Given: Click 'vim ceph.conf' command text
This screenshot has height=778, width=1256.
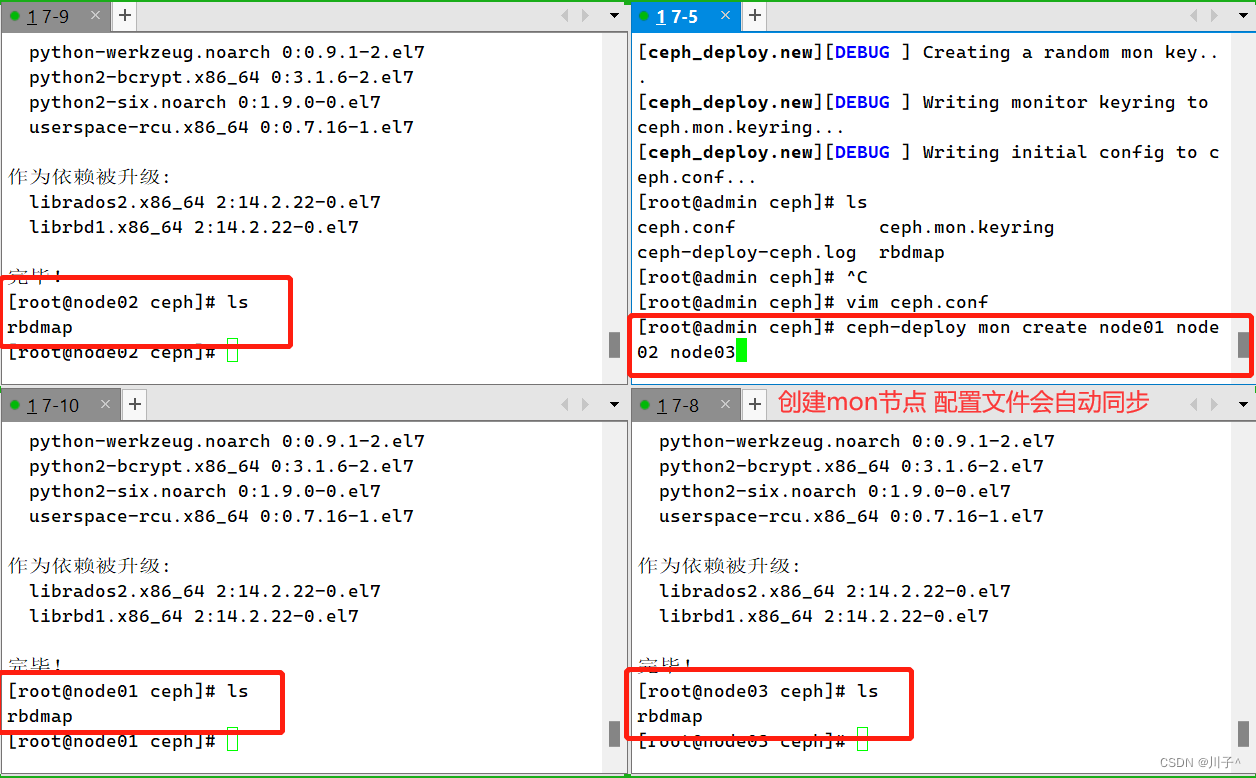Looking at the screenshot, I should pyautogui.click(x=917, y=302).
